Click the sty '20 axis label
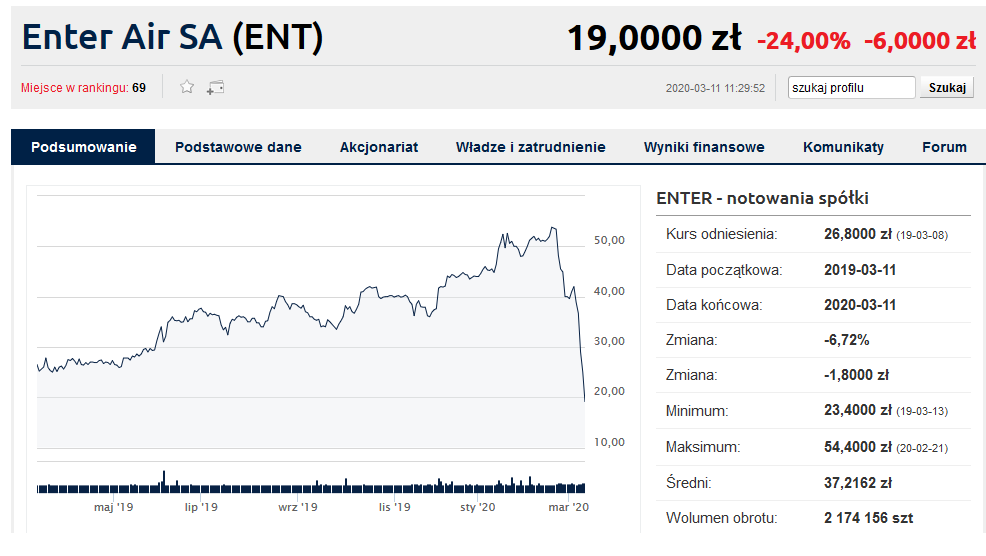The width and height of the screenshot is (986, 556). pyautogui.click(x=477, y=507)
